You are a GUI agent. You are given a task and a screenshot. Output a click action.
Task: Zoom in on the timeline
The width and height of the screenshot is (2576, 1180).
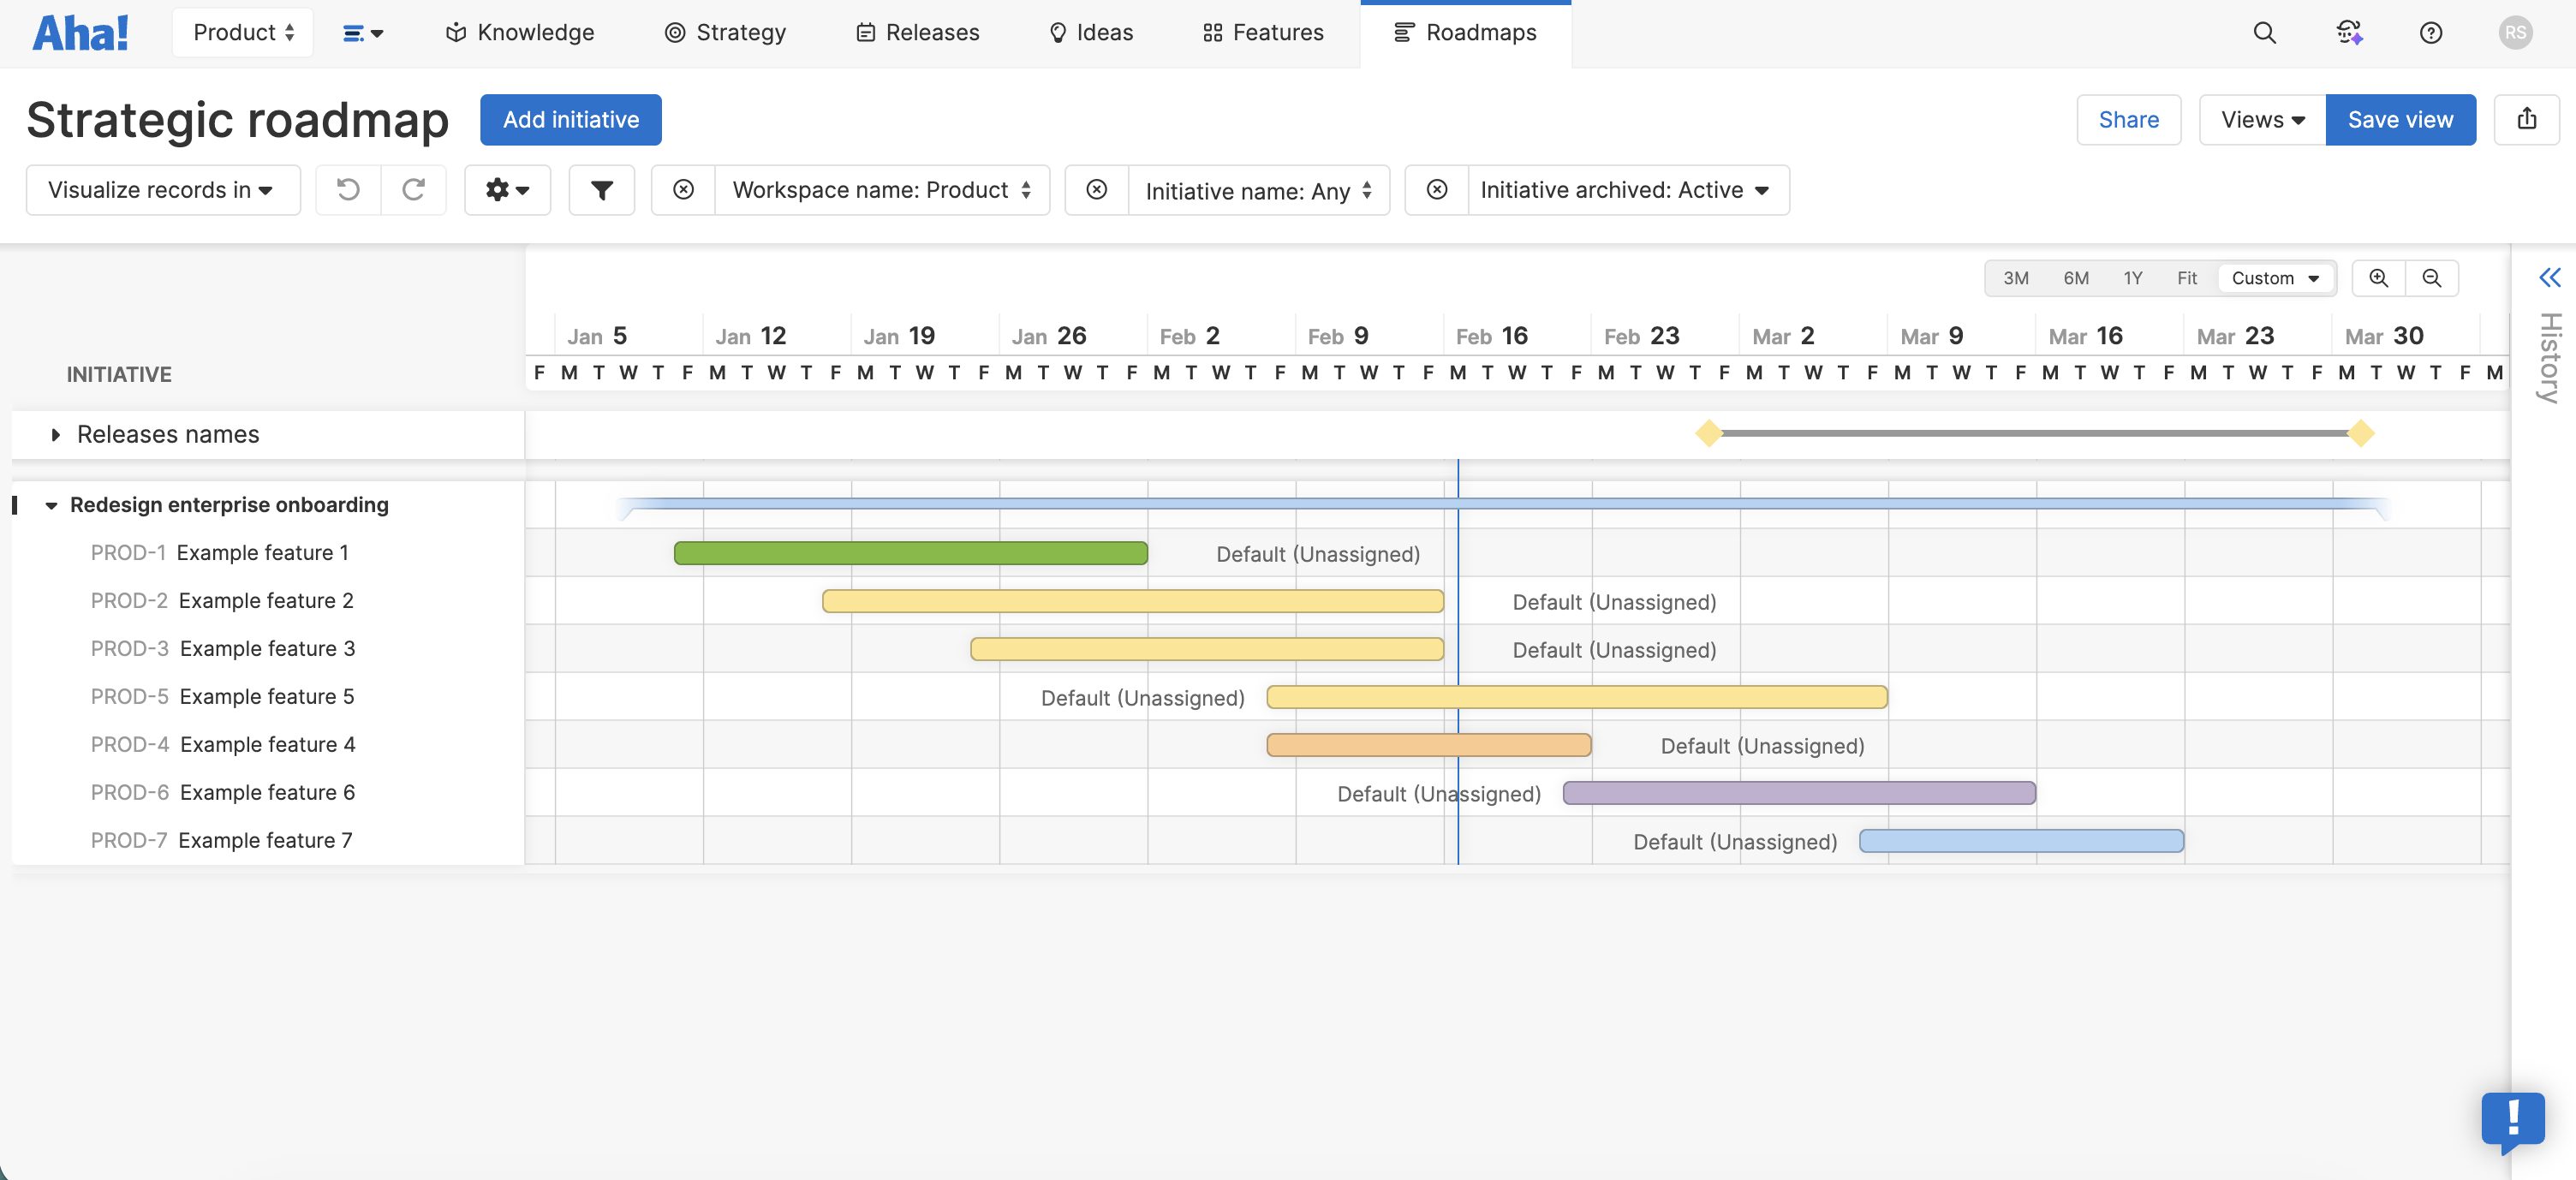pos(2378,278)
